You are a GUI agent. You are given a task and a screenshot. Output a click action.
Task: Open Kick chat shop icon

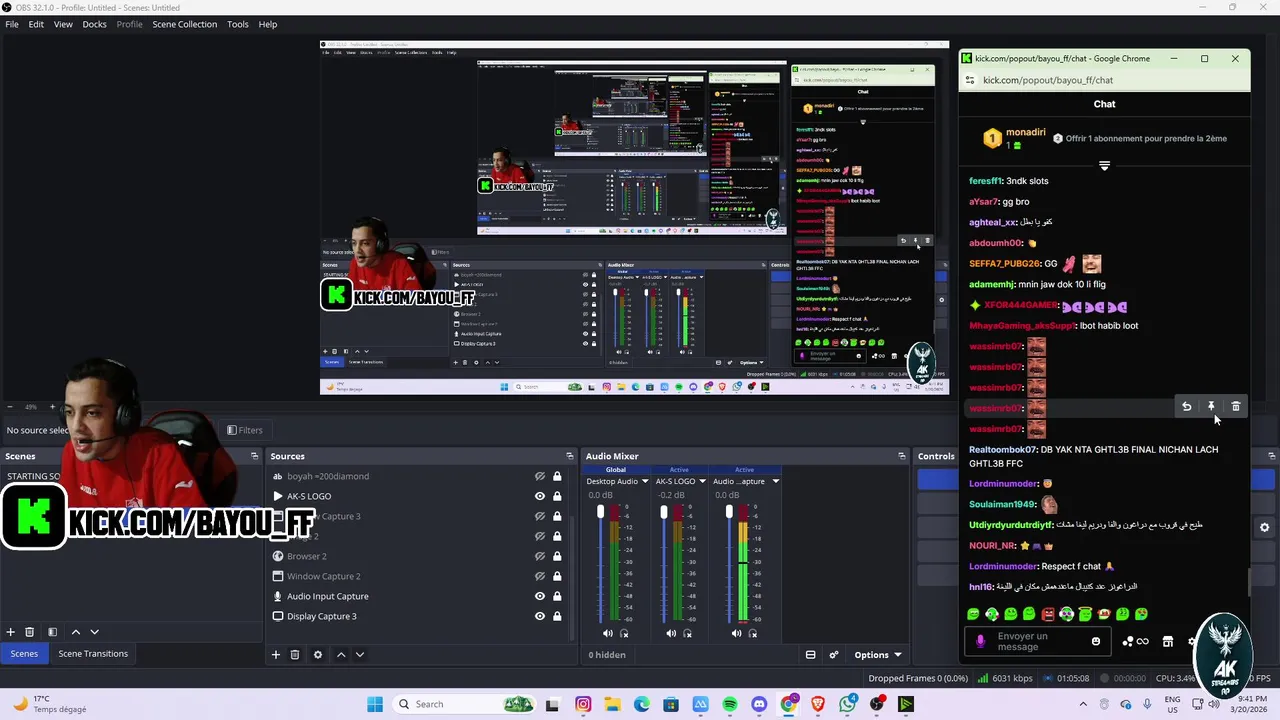coord(1167,642)
